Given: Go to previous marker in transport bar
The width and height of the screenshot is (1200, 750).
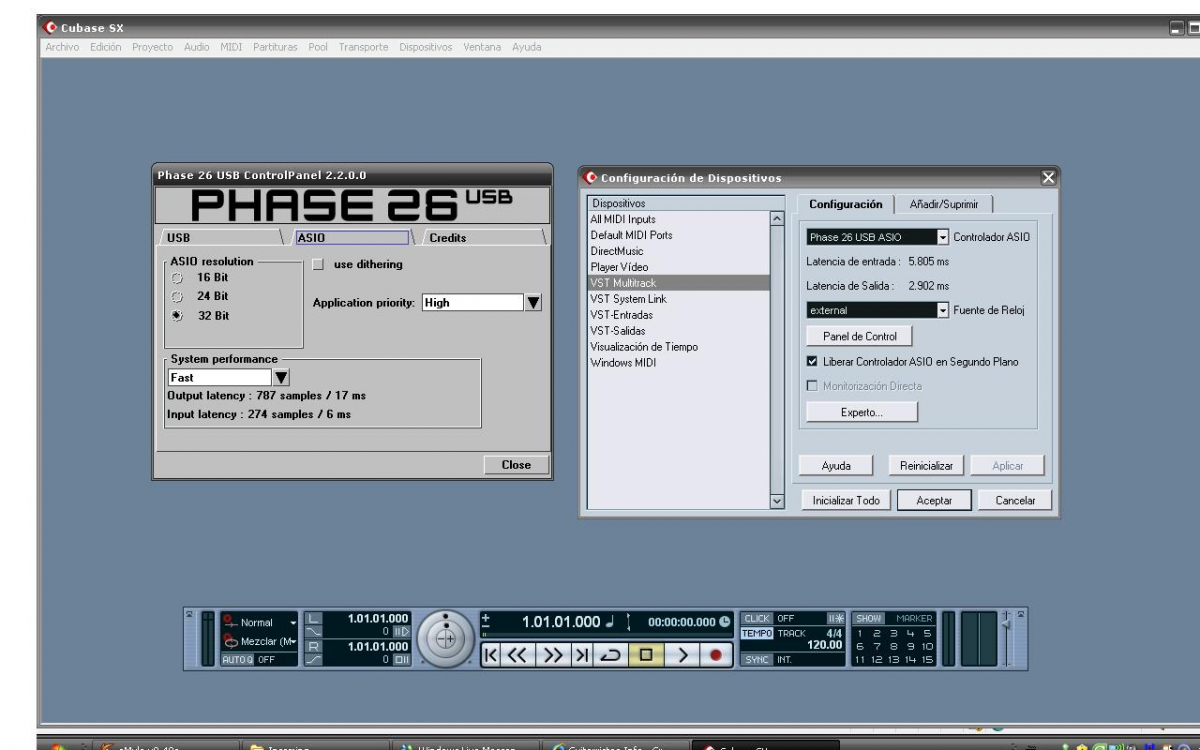Looking at the screenshot, I should pyautogui.click(x=491, y=655).
